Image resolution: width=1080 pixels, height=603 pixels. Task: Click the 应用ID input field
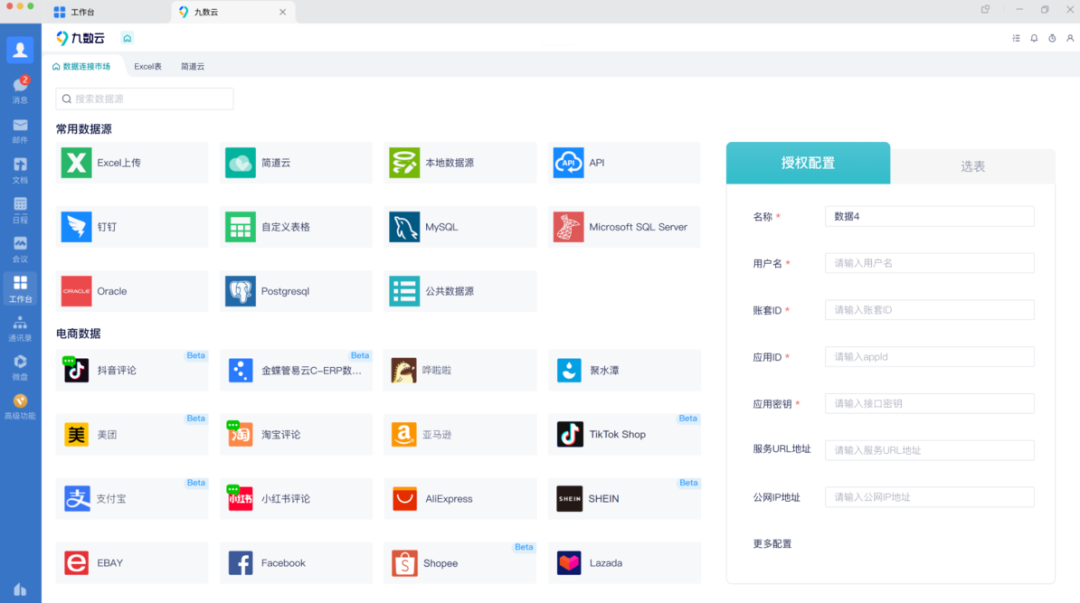[x=929, y=356]
